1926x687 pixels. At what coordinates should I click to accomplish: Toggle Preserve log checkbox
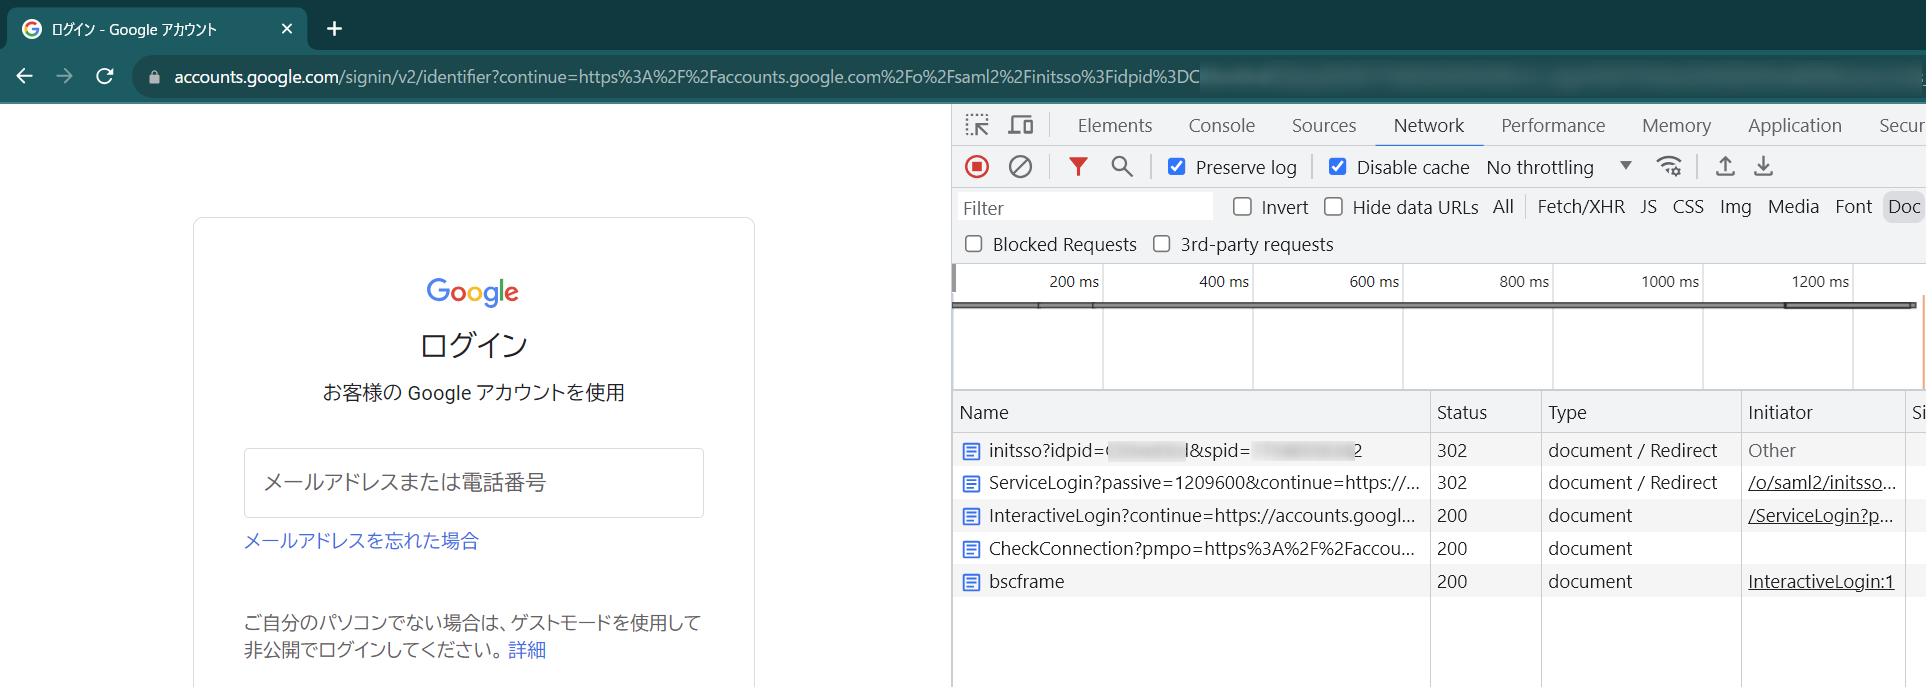(x=1177, y=167)
